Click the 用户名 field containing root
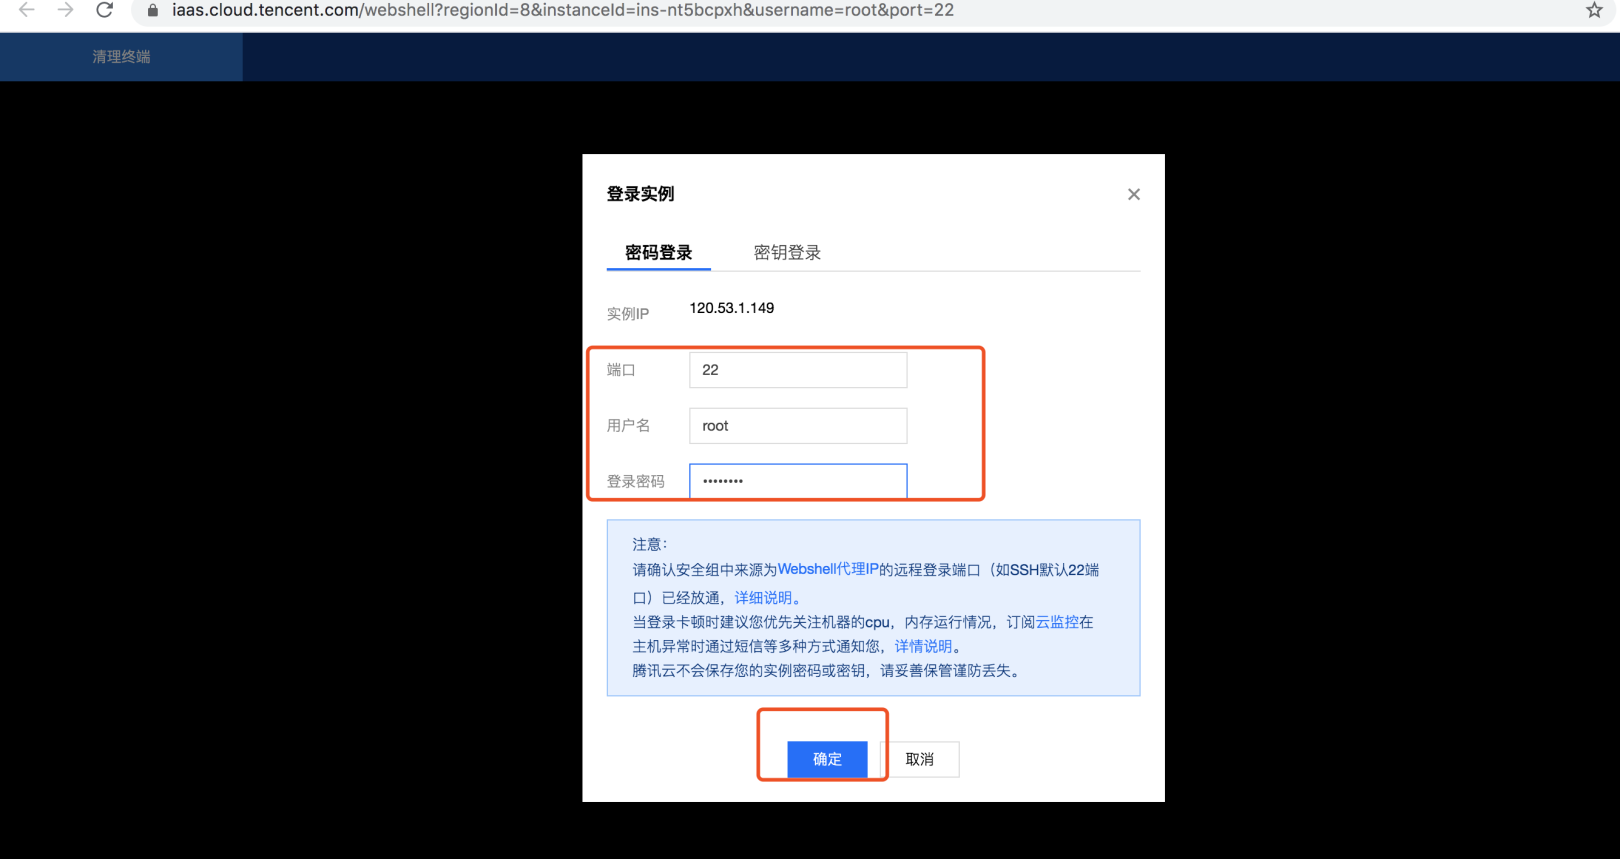 pyautogui.click(x=798, y=426)
